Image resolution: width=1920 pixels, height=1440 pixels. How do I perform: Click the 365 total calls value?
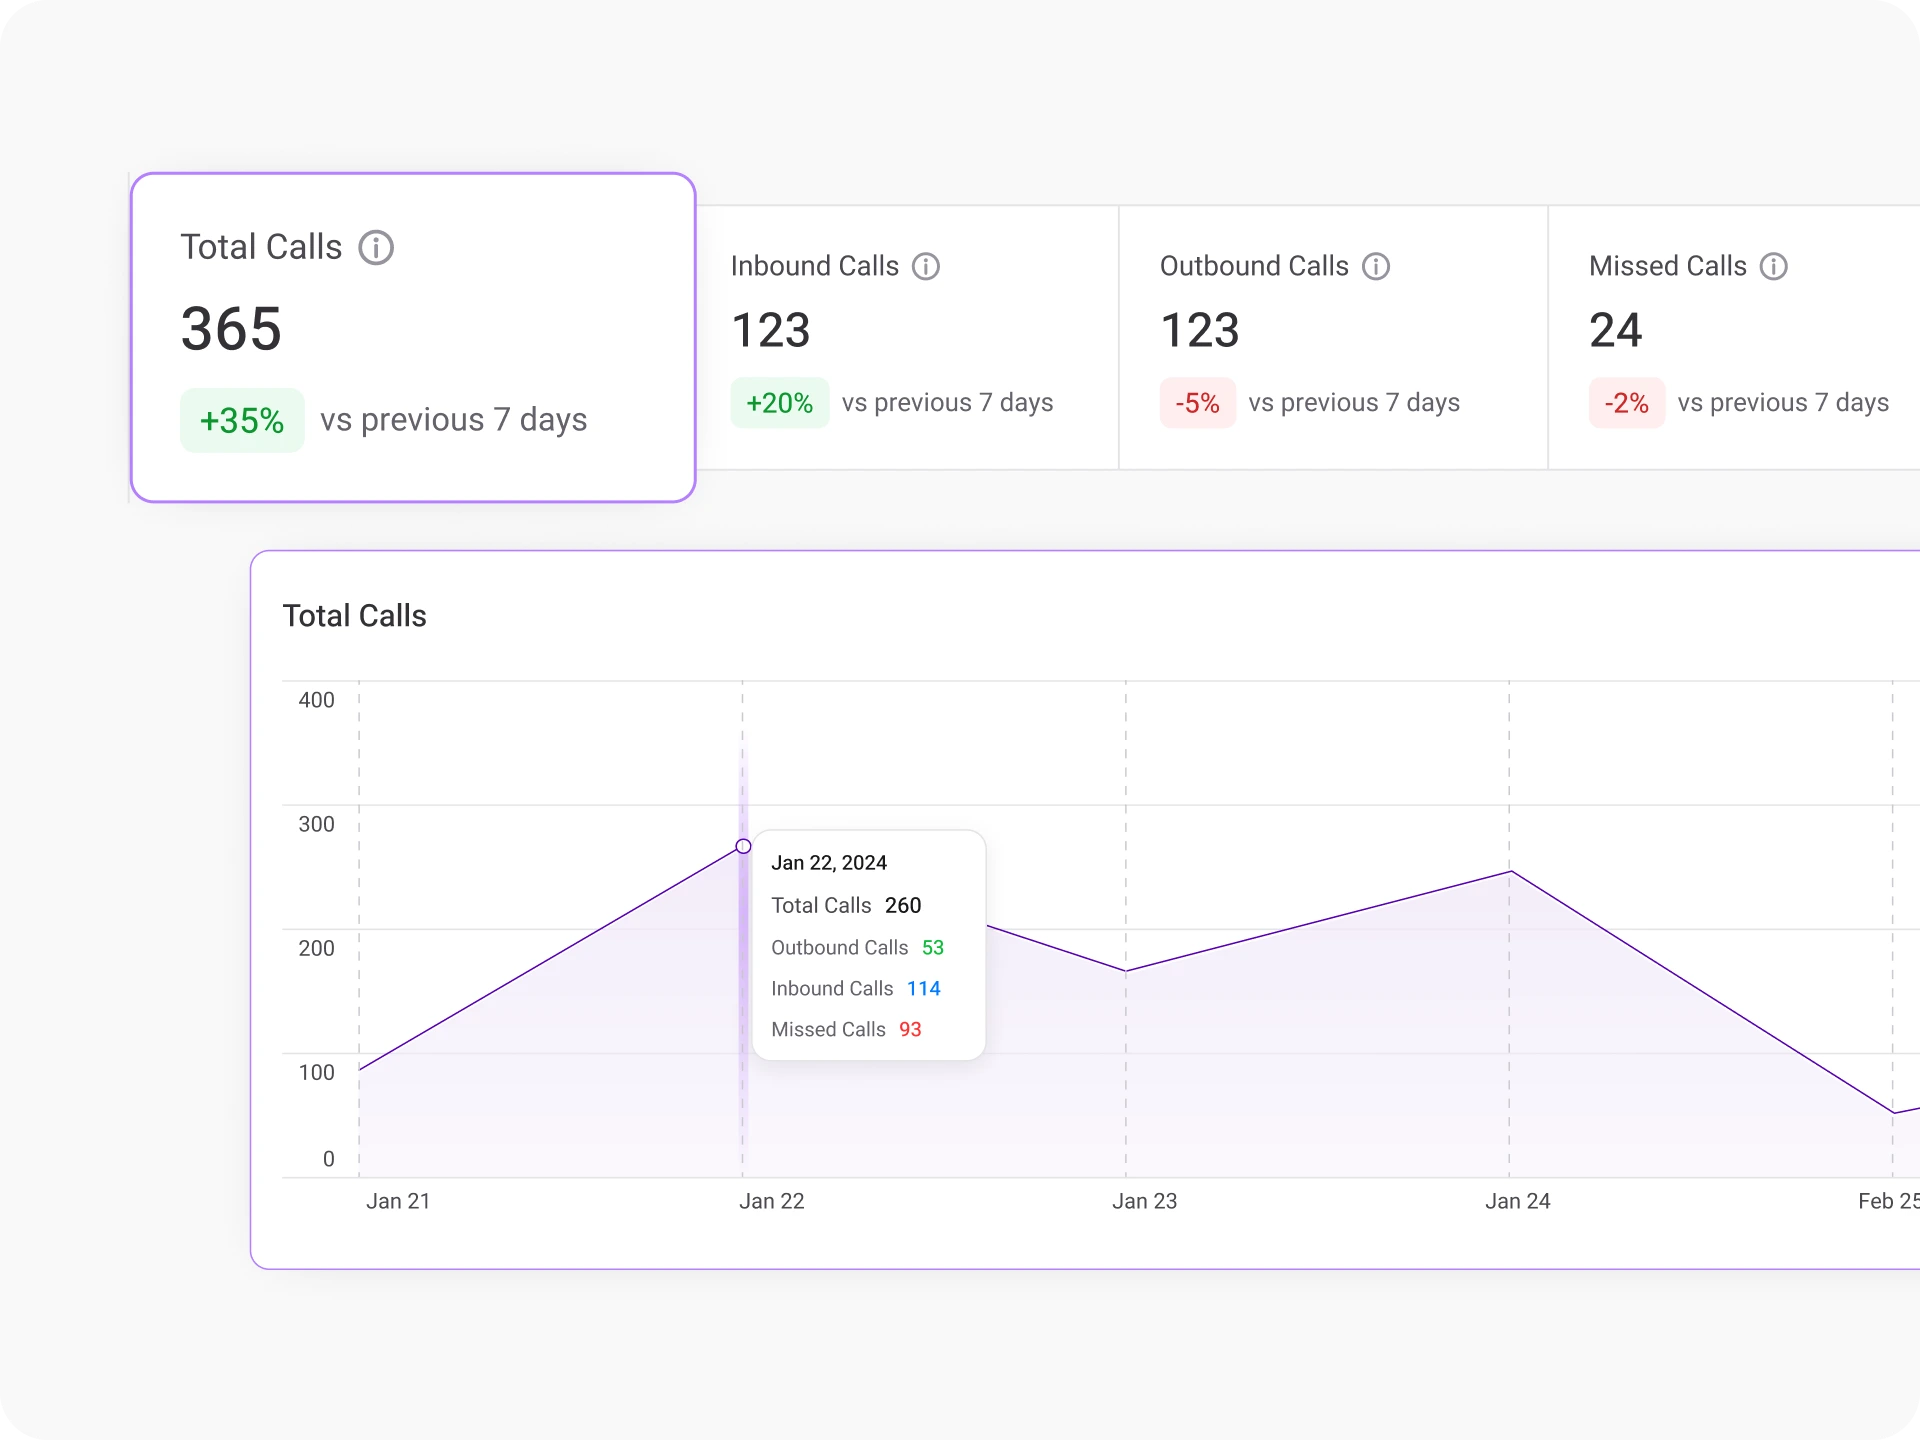coord(231,329)
